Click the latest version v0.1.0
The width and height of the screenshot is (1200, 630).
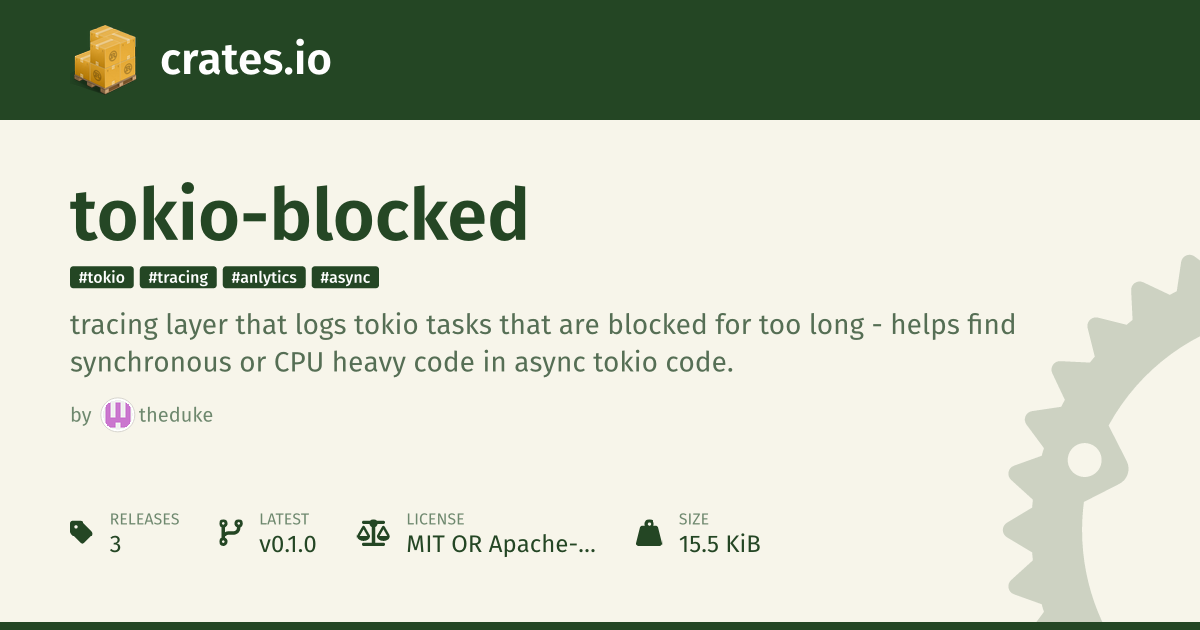[287, 545]
